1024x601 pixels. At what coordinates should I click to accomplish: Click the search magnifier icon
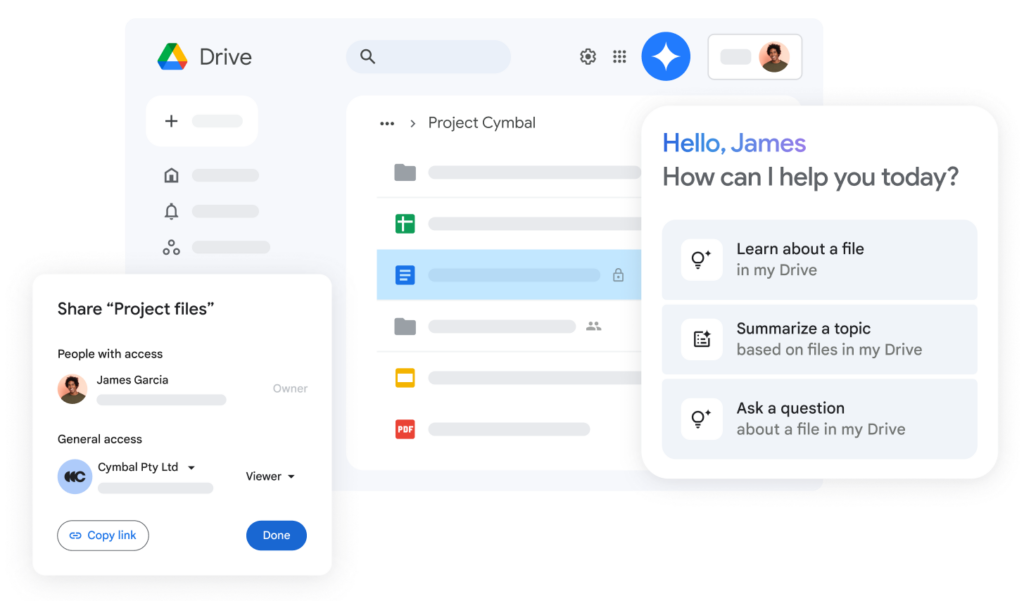[x=368, y=57]
